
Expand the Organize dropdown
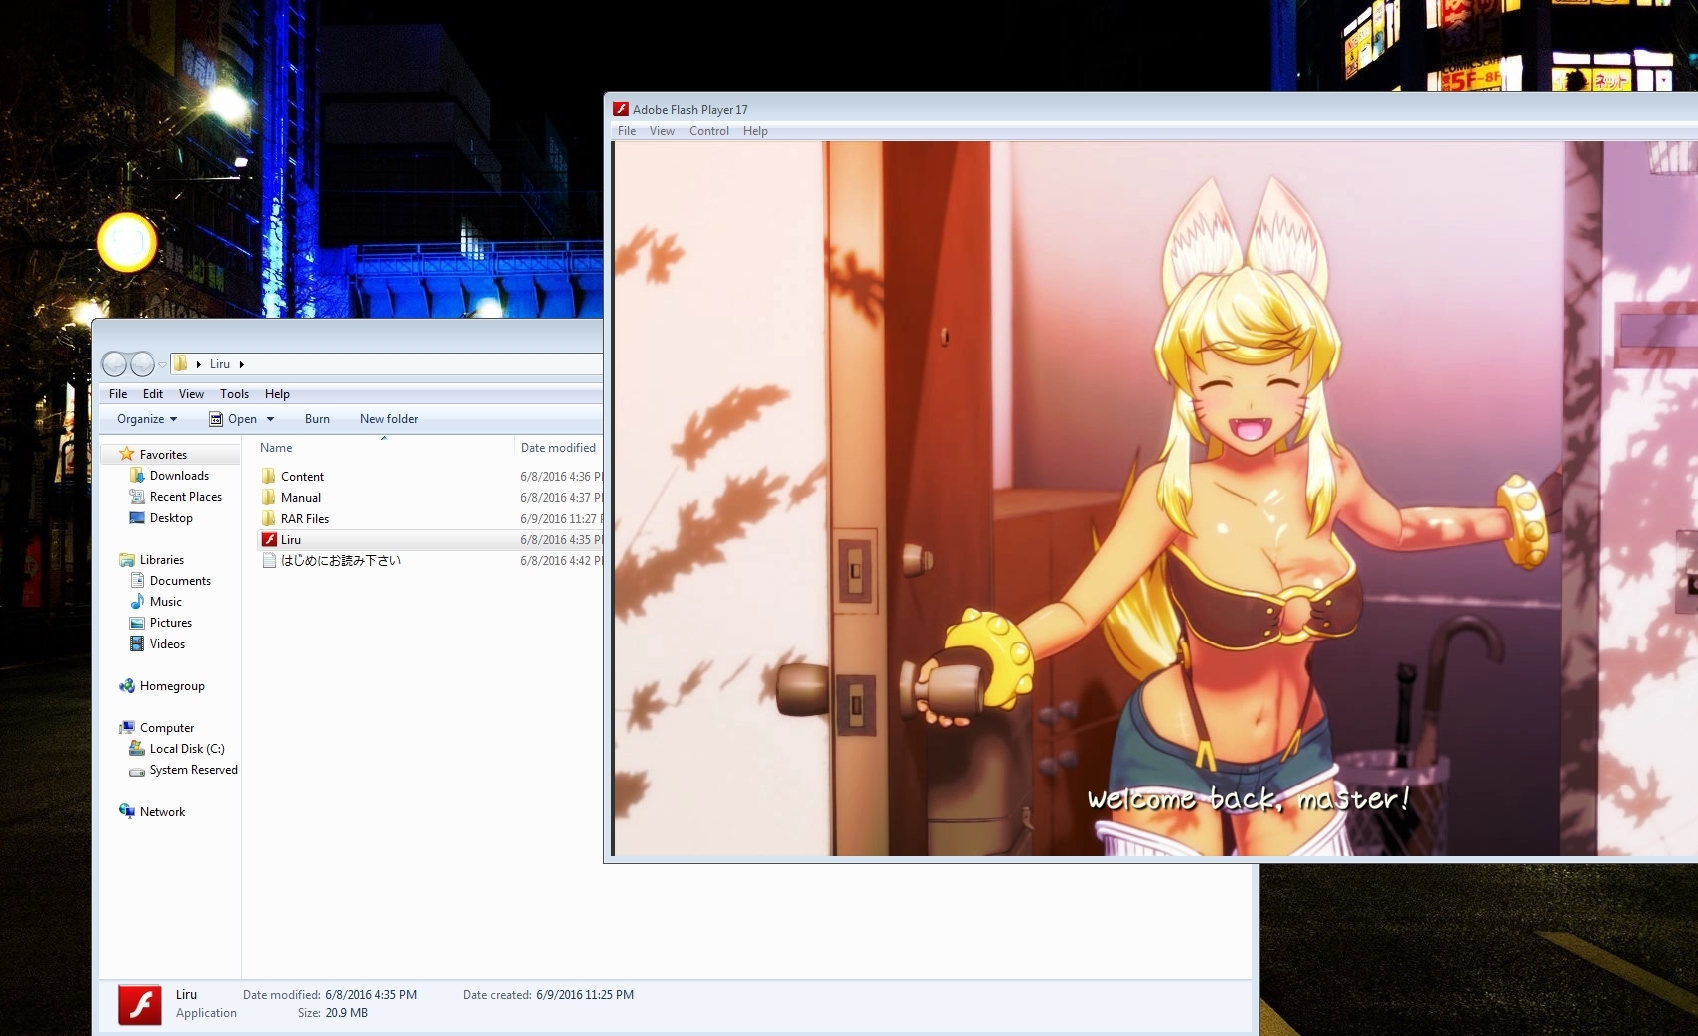click(147, 419)
